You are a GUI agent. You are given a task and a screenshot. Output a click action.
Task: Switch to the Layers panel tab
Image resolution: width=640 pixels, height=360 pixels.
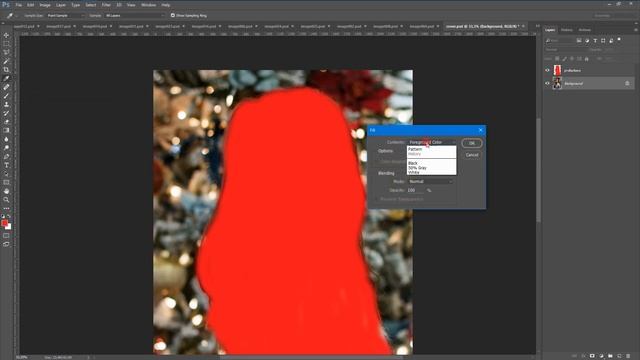550,30
